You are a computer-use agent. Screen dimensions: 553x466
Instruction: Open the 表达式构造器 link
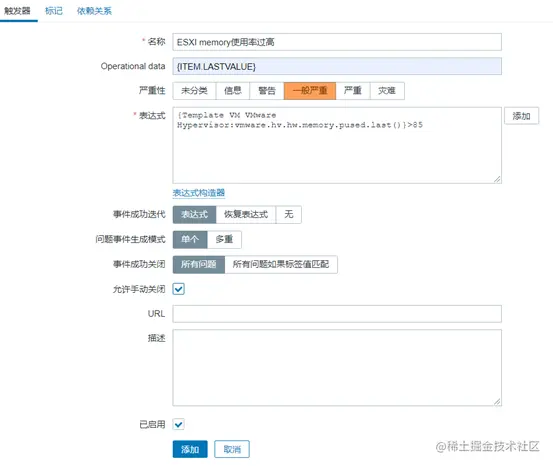click(199, 193)
